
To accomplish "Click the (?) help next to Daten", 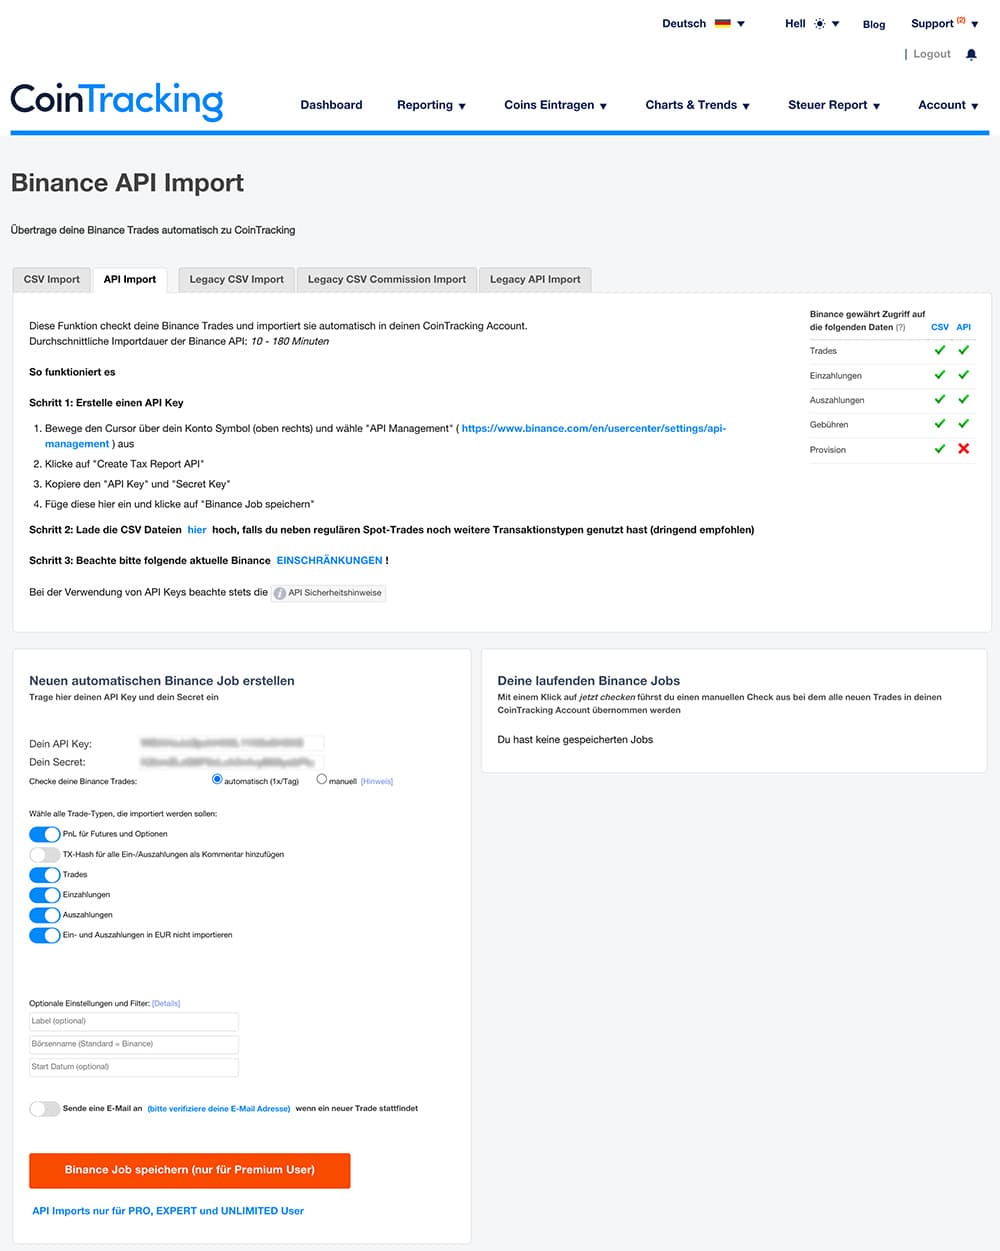I will point(900,327).
